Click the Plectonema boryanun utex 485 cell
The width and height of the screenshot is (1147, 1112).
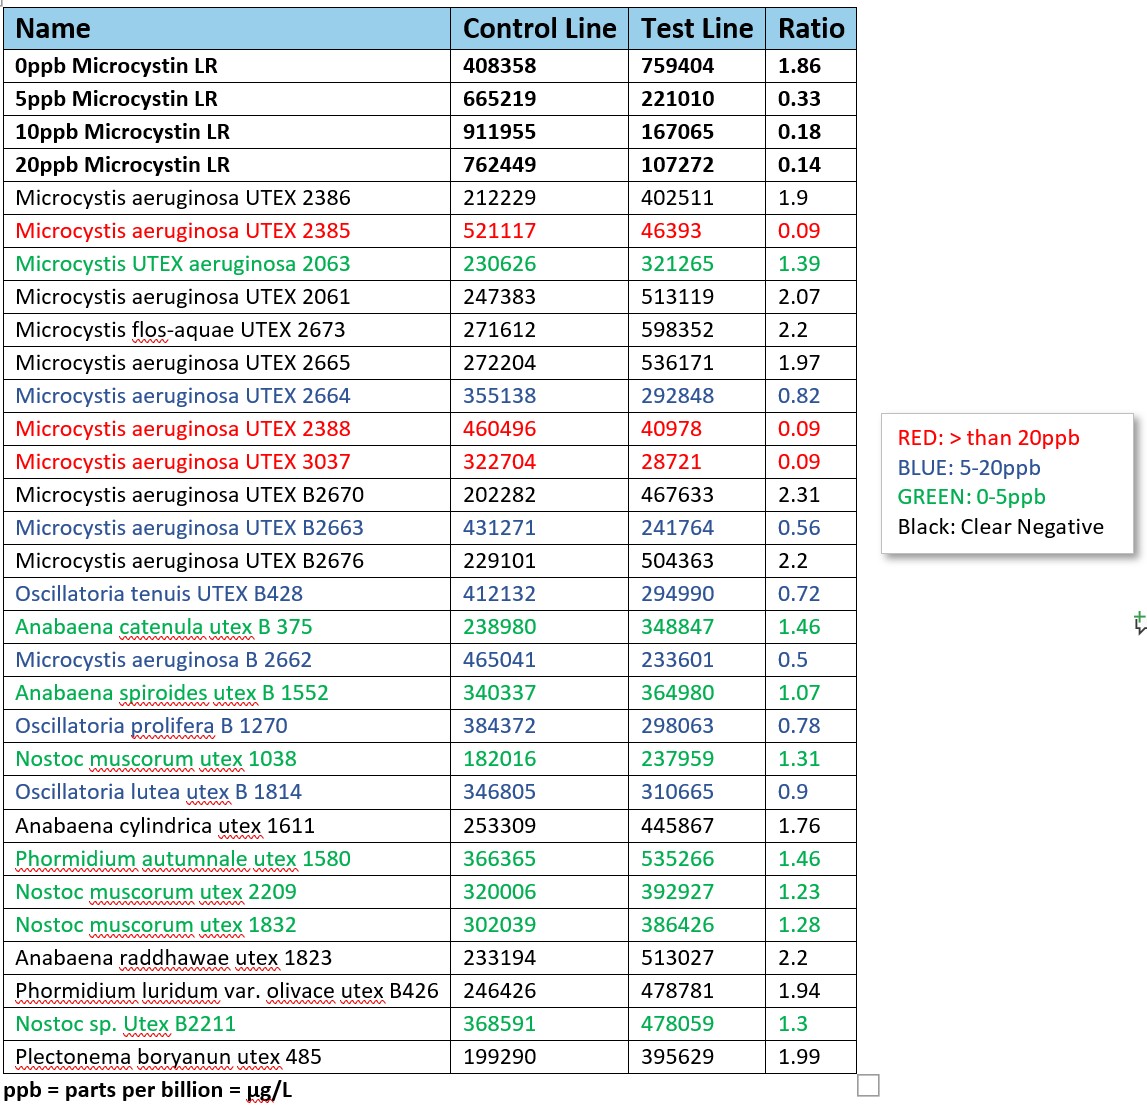pos(168,1057)
